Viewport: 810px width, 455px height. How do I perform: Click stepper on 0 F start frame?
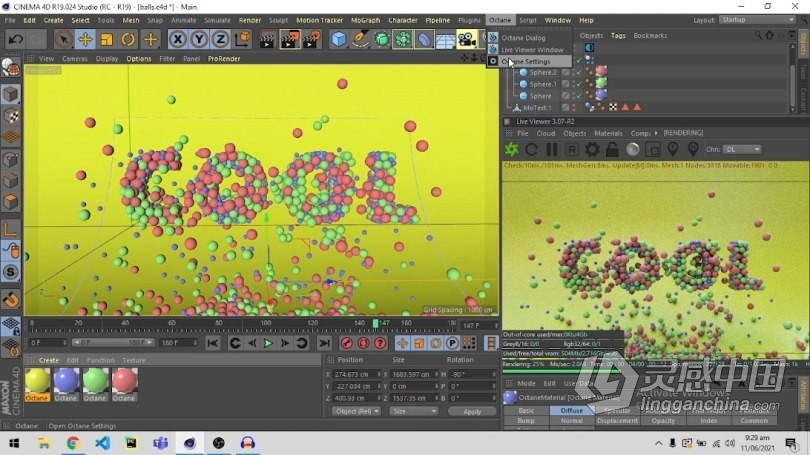click(65, 342)
